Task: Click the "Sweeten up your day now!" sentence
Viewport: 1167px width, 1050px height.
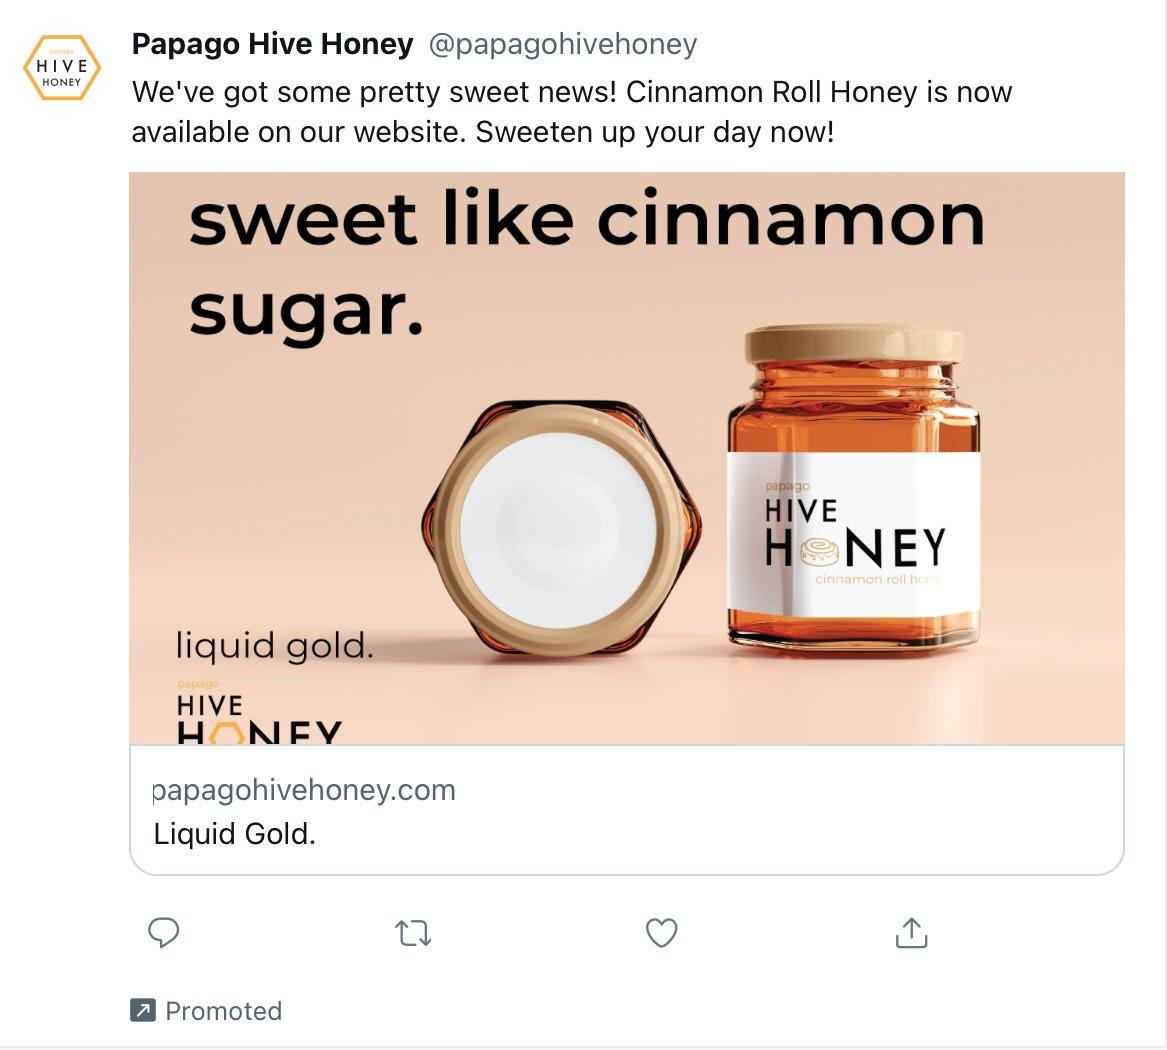Action: click(x=654, y=132)
